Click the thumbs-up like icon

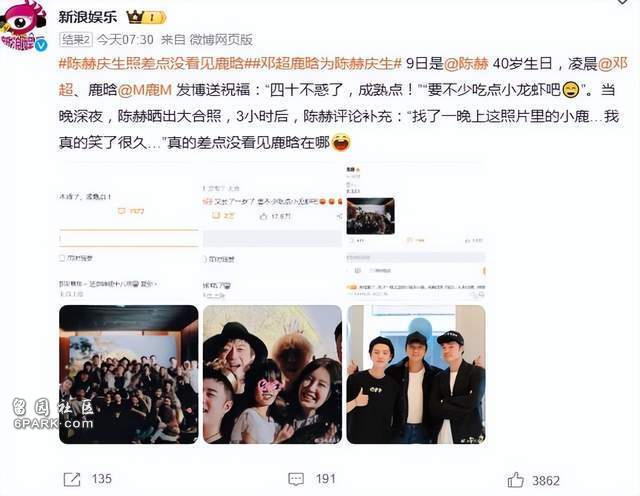[x=515, y=480]
